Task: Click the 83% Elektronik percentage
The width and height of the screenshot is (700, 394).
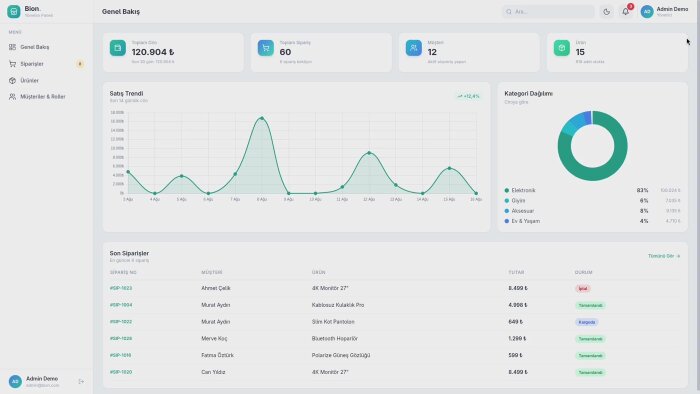Action: coord(642,191)
